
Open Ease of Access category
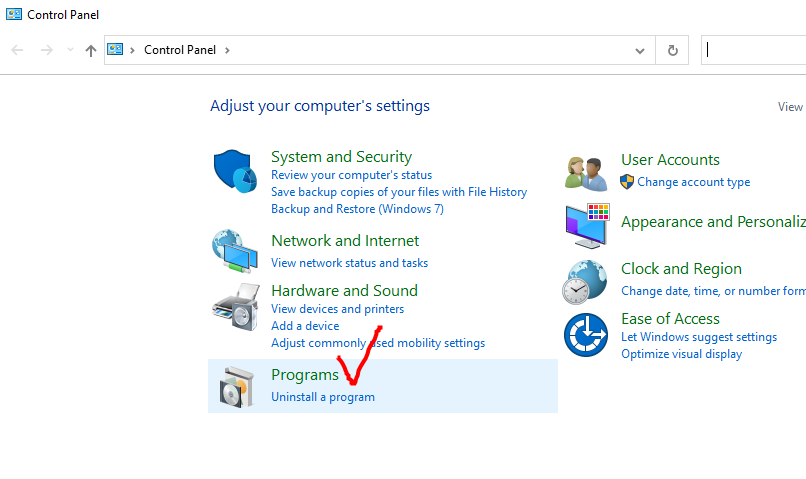coord(670,319)
